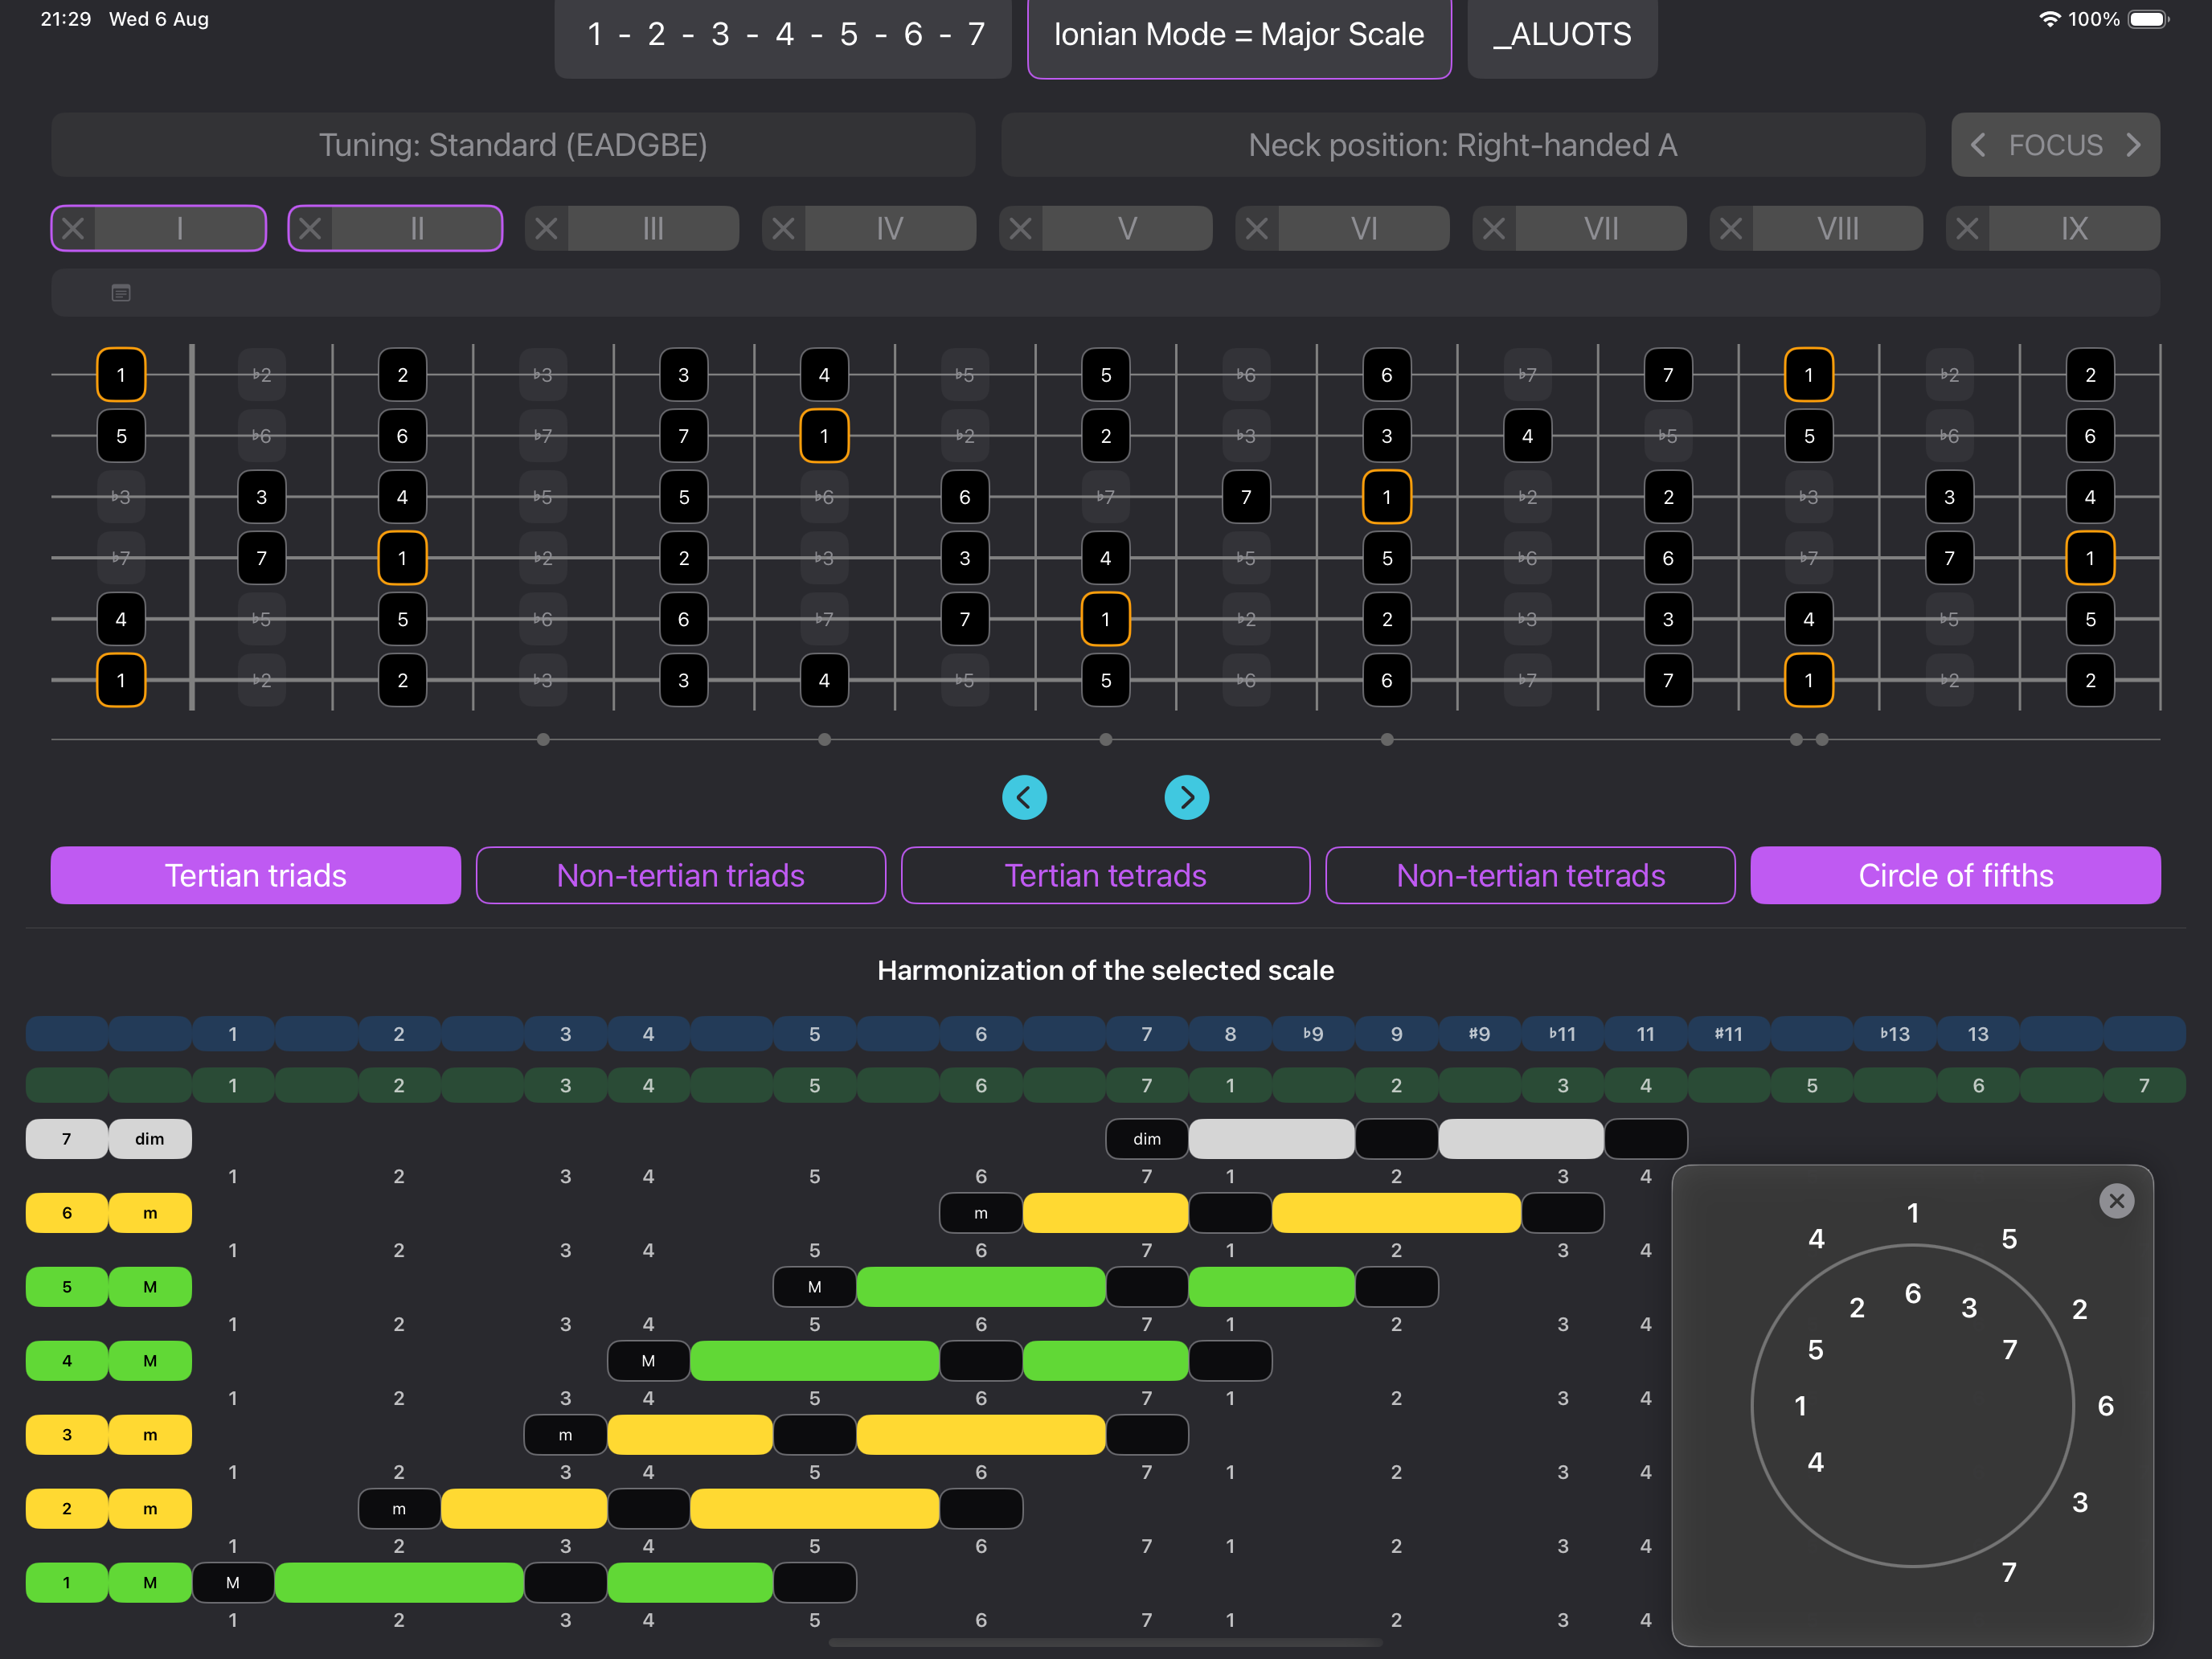Click the X icon on position III

(x=546, y=229)
